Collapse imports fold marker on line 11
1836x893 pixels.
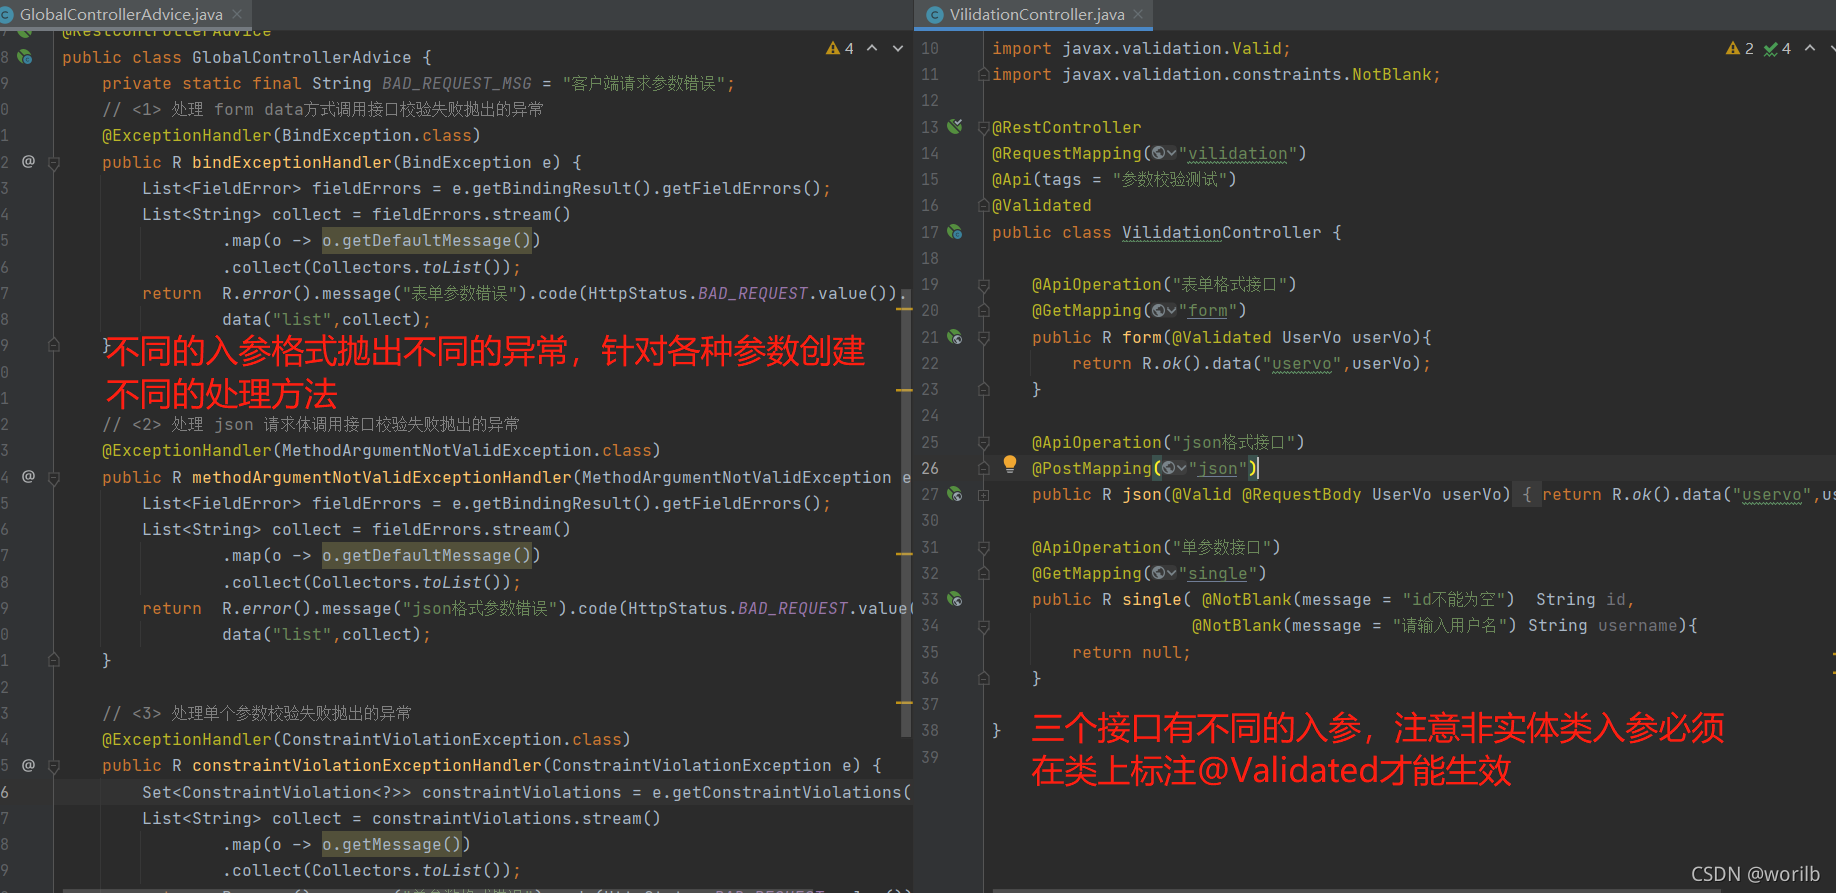coord(983,74)
